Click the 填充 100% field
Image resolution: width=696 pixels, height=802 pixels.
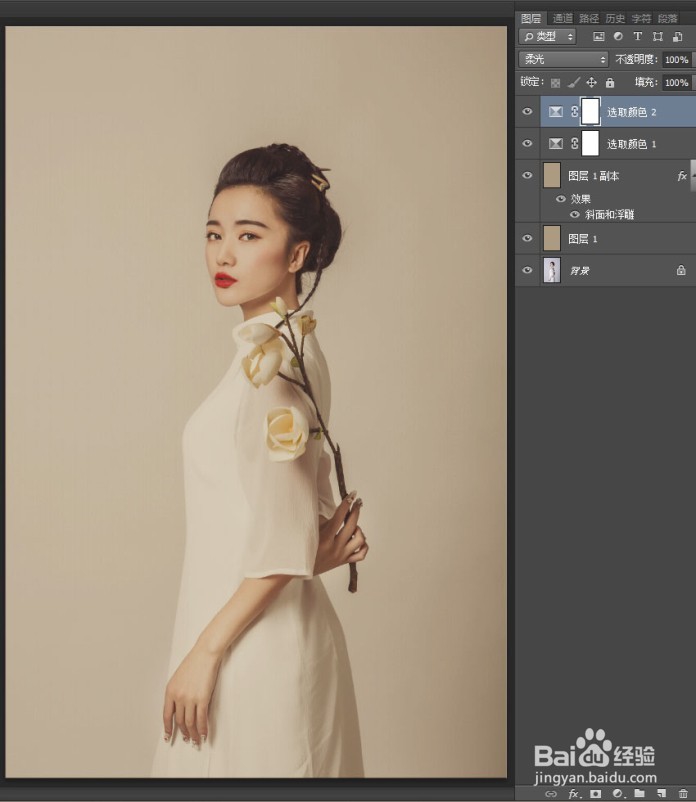tap(677, 82)
